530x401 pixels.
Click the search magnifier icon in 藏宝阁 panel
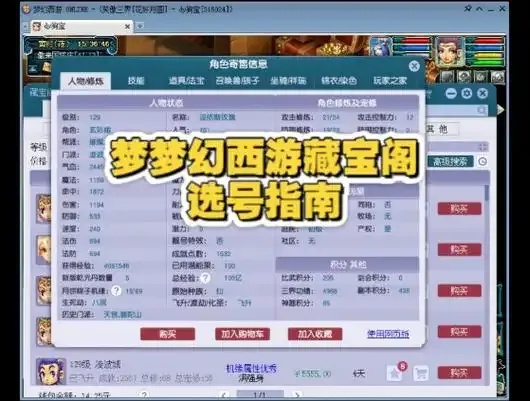tap(482, 110)
